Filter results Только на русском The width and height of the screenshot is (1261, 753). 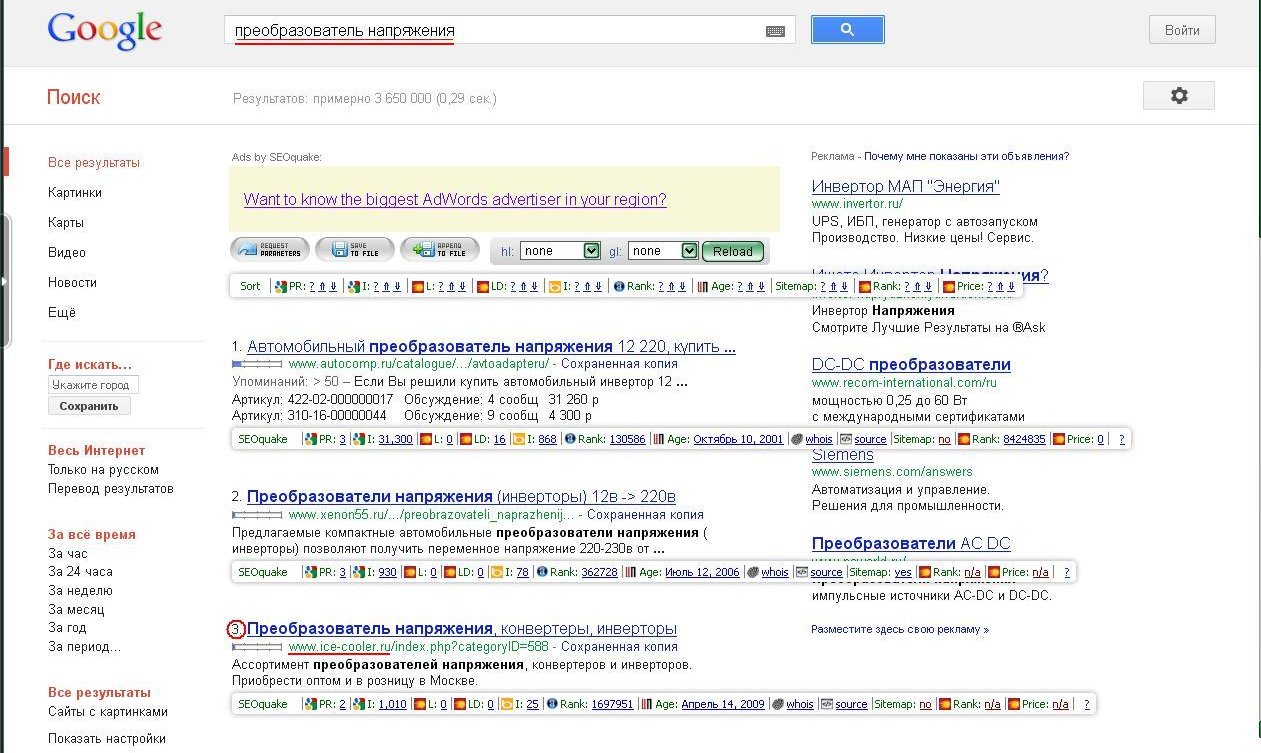(103, 470)
